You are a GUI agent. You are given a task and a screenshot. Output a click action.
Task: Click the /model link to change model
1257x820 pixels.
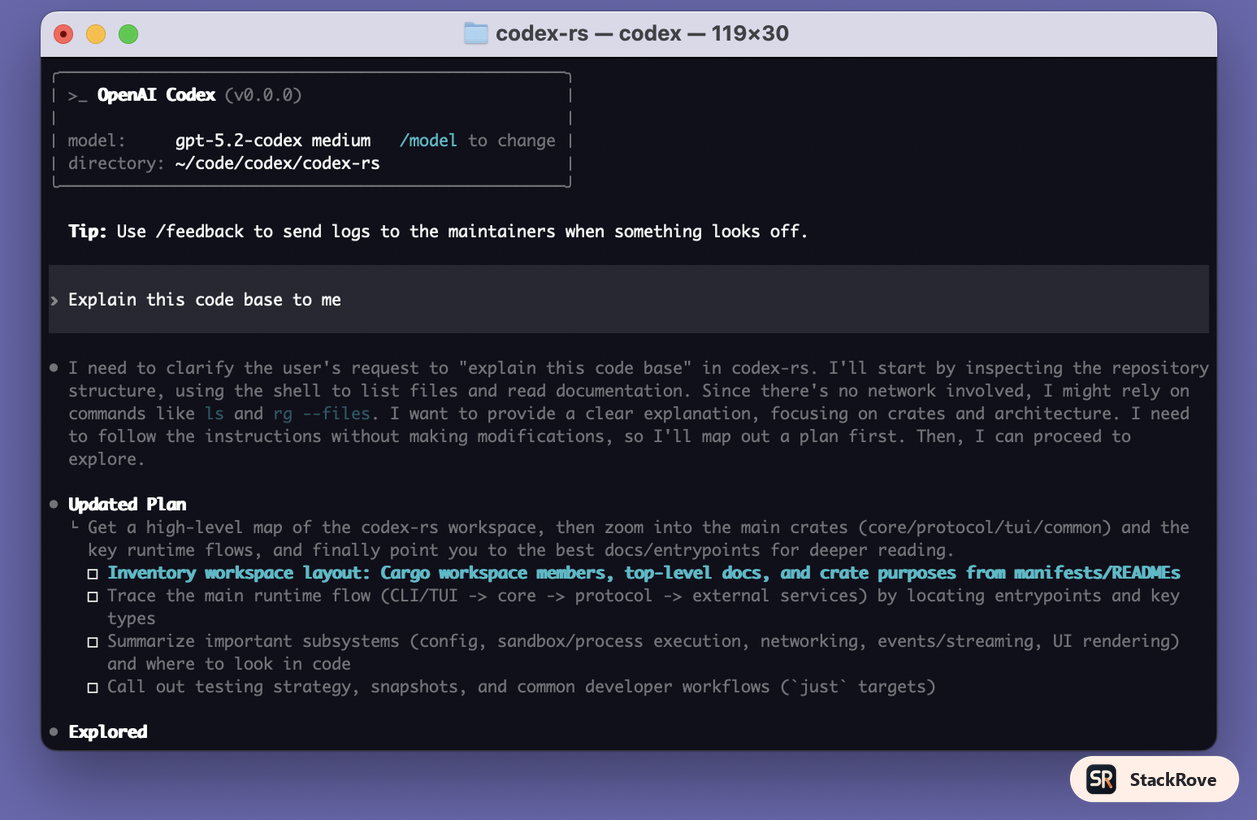coord(428,140)
